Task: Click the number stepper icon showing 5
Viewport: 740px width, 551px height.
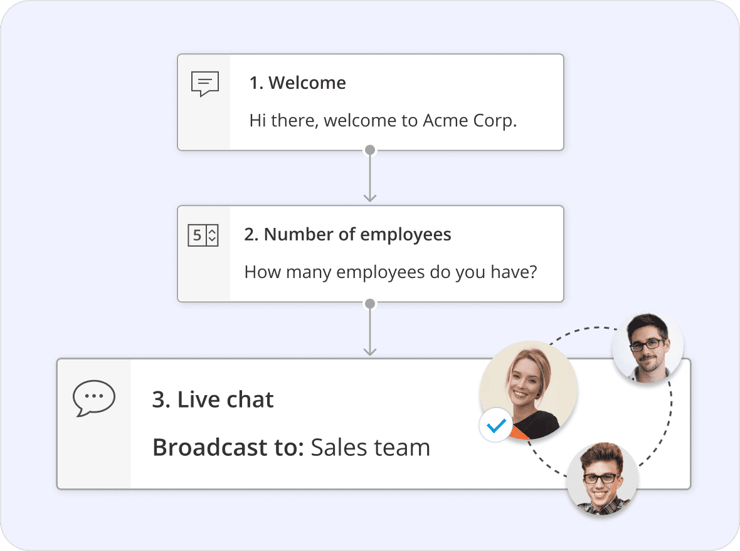Action: coord(203,235)
